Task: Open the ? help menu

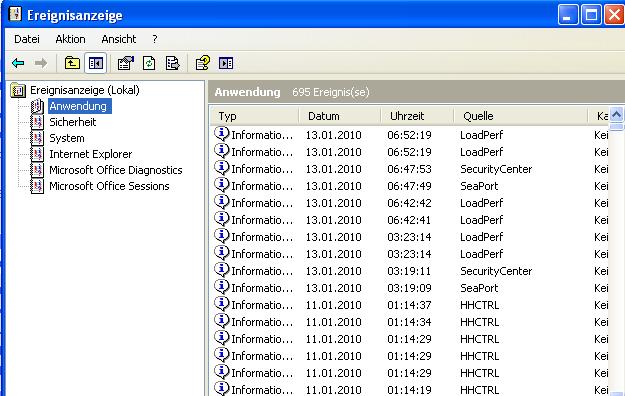Action: (x=155, y=39)
